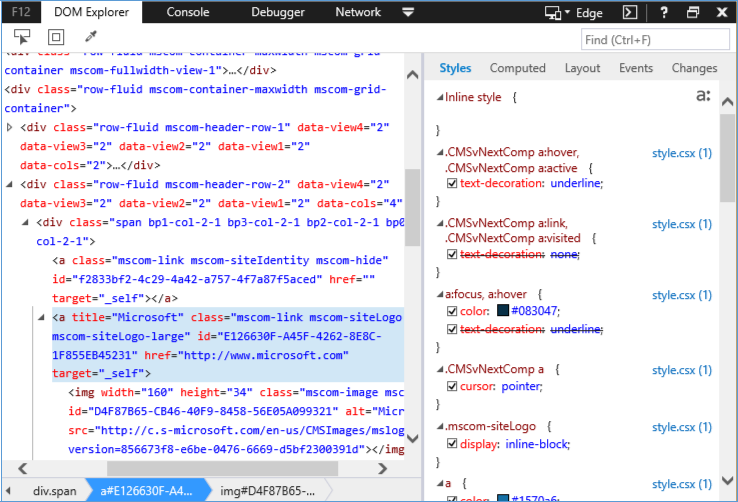Open the console drawer icon
The image size is (738, 502).
point(631,13)
